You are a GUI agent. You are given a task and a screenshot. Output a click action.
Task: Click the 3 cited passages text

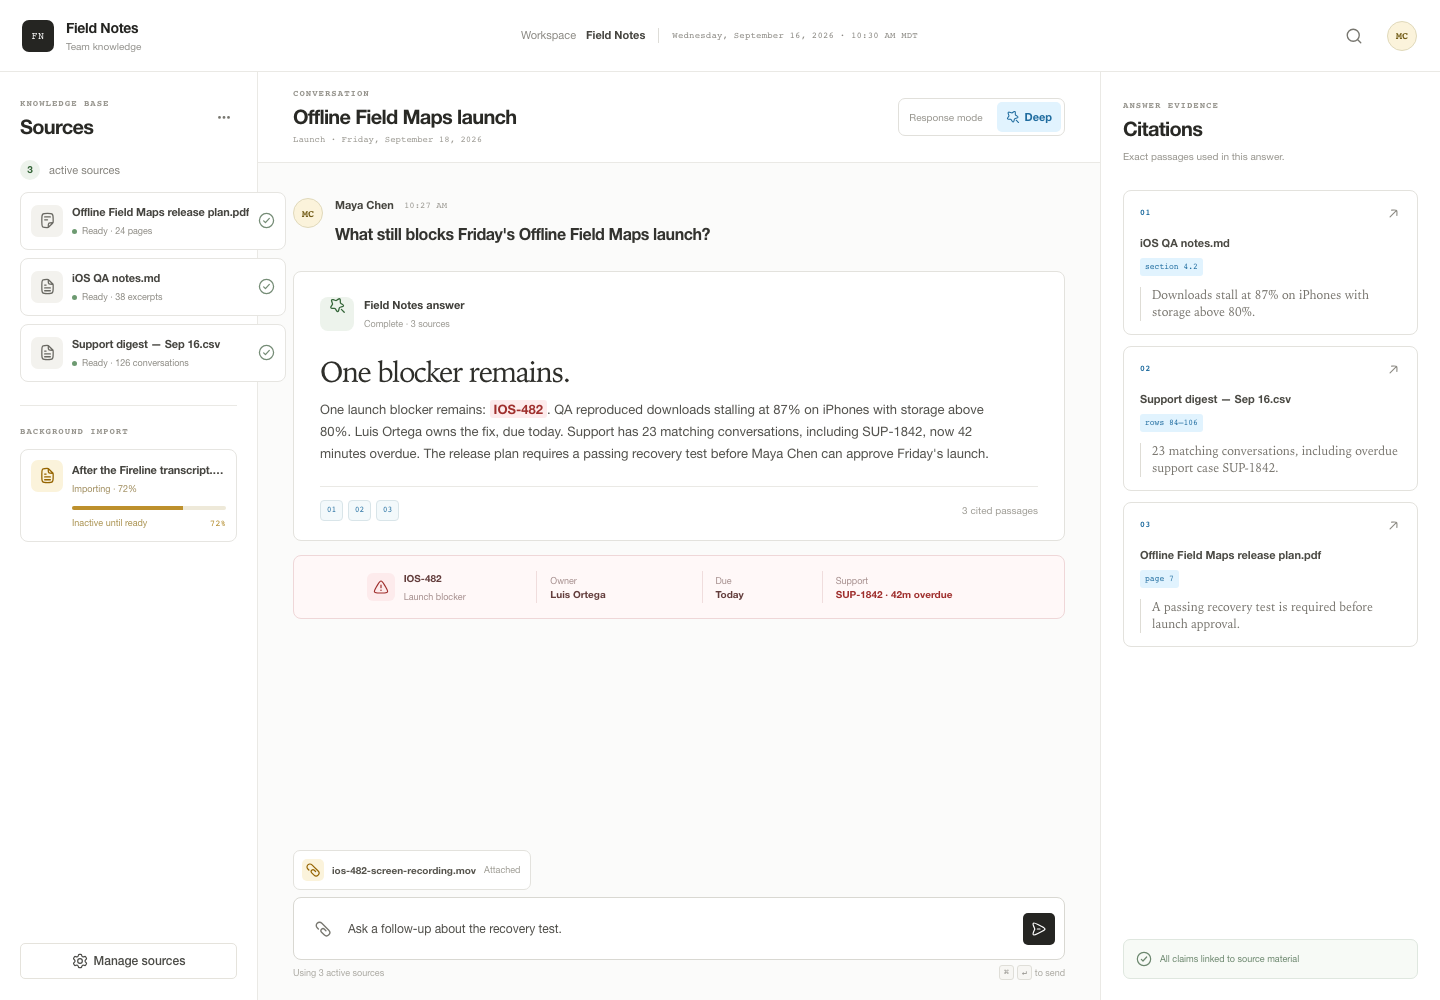pyautogui.click(x=999, y=511)
